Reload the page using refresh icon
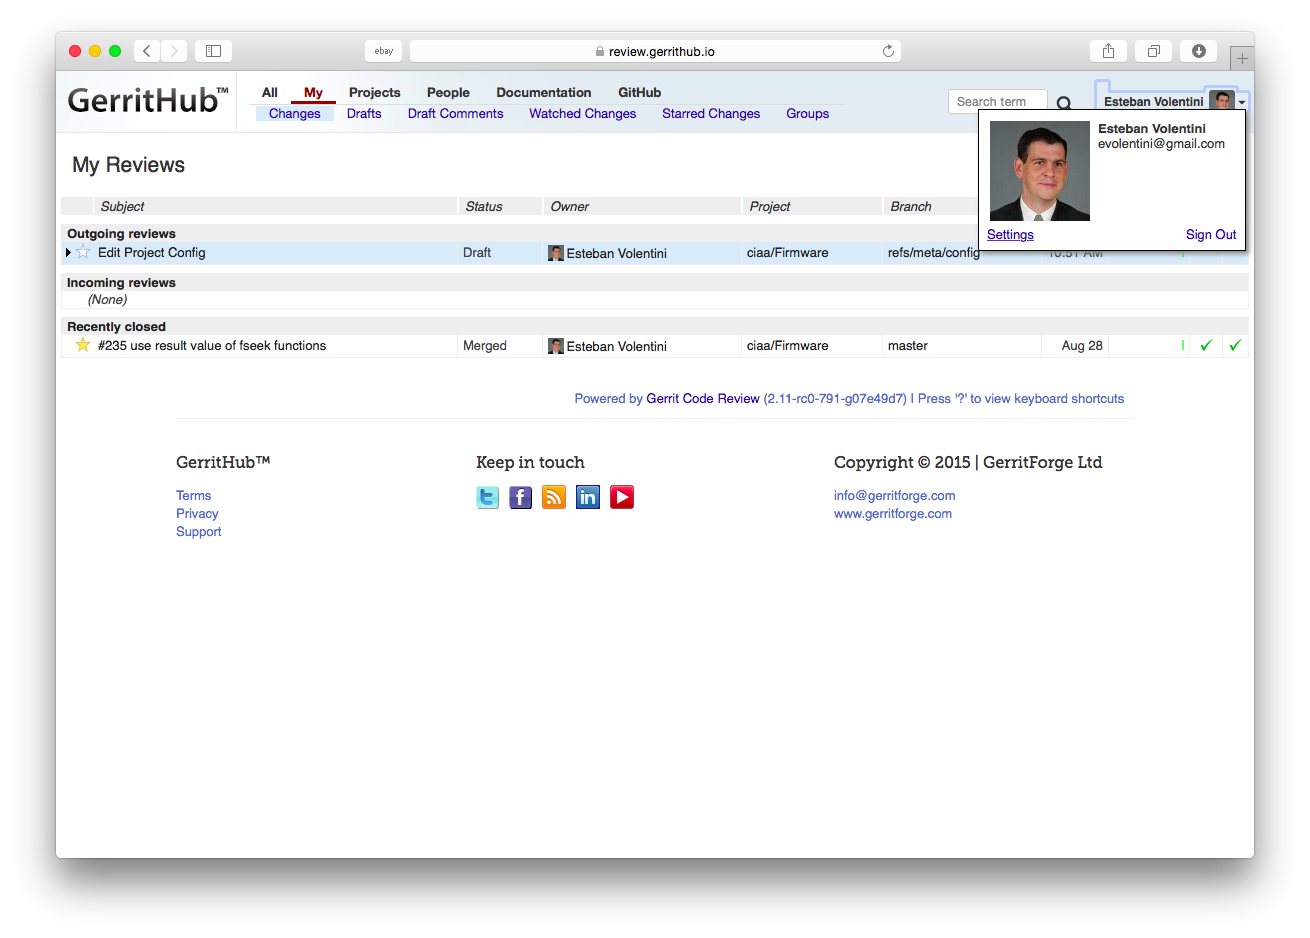Screen dimensions: 1310x938 pos(888,51)
